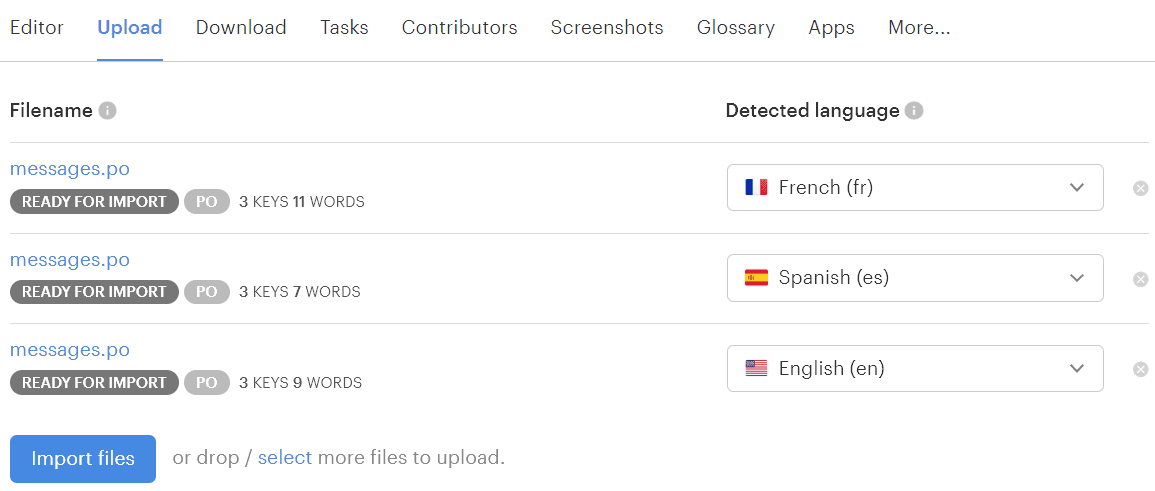Expand the More... menu

(919, 28)
